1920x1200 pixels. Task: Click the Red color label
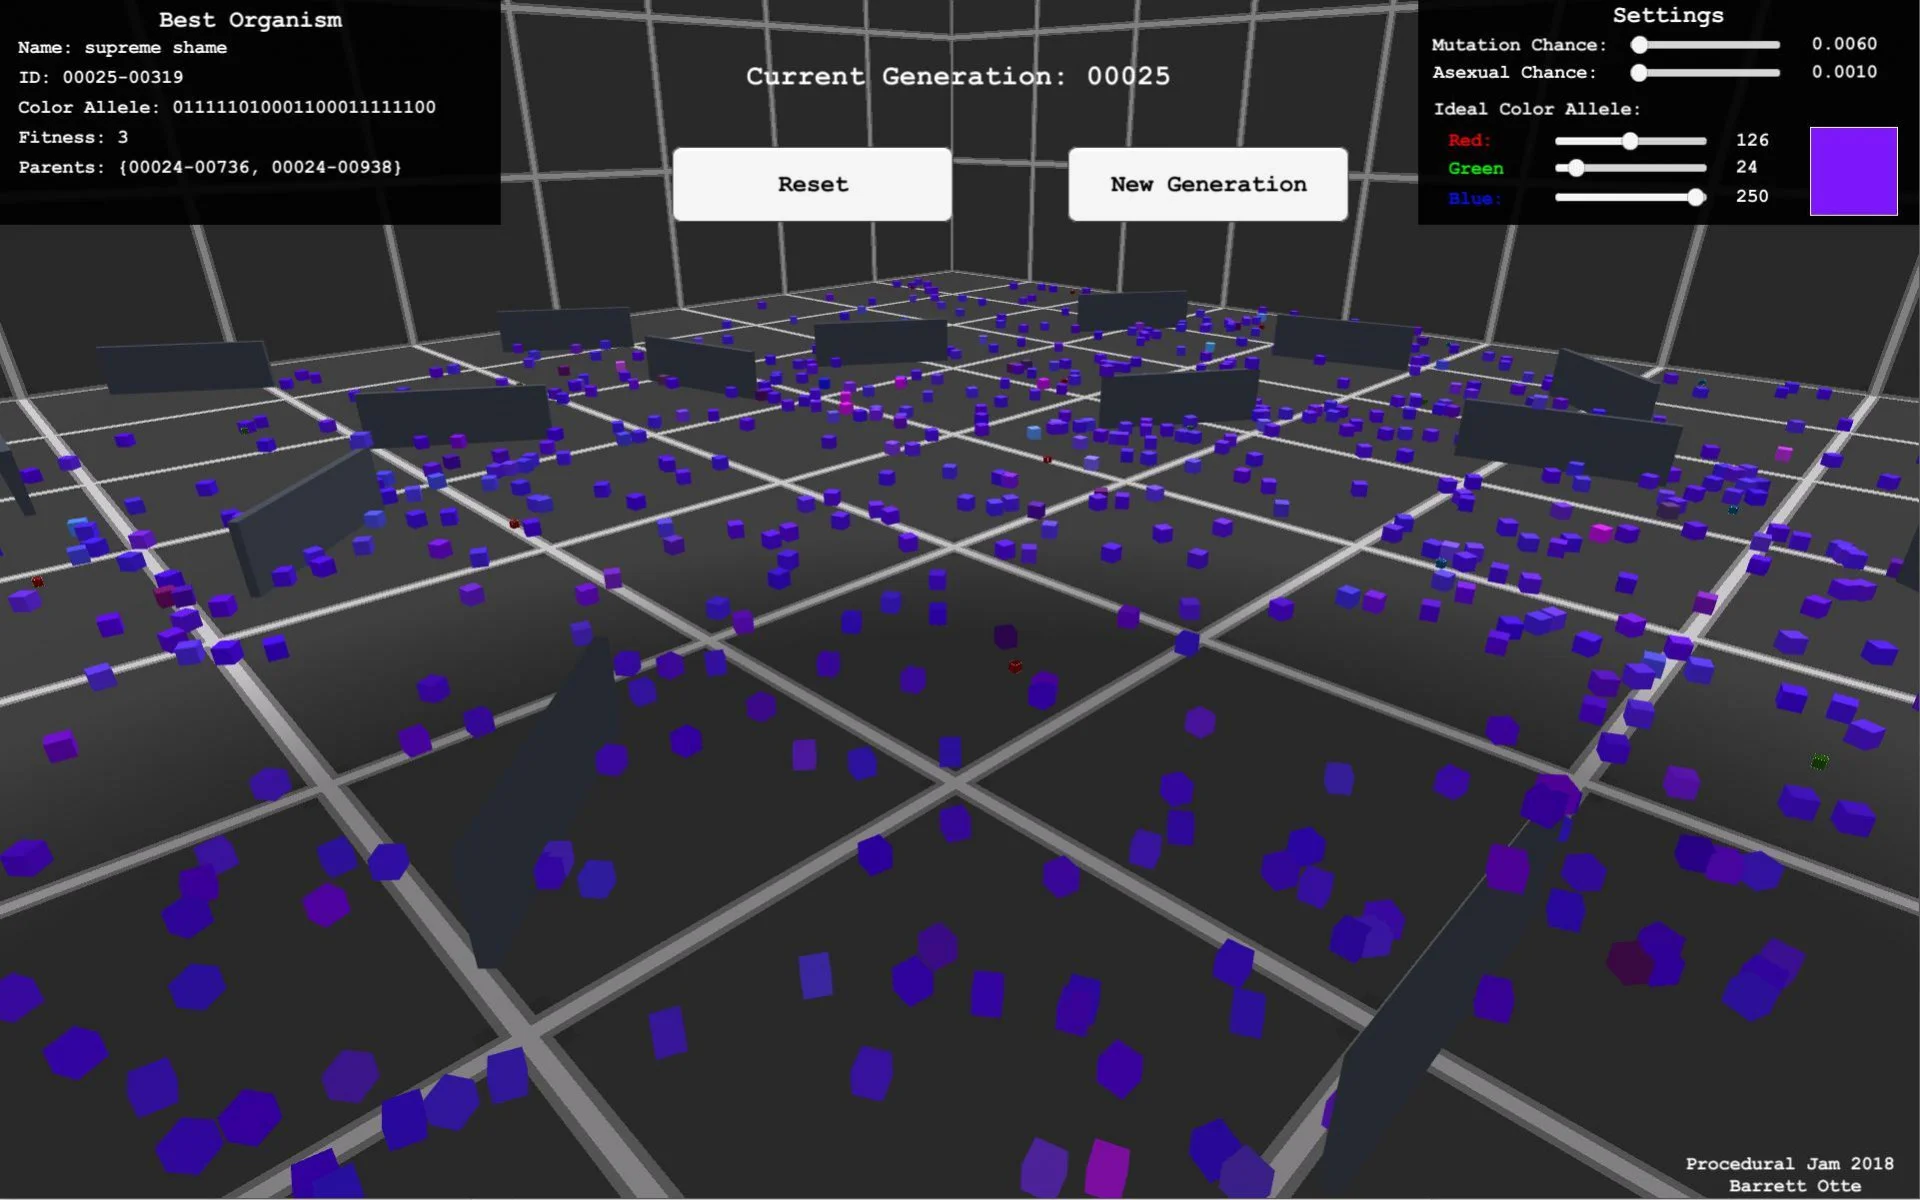(1469, 140)
